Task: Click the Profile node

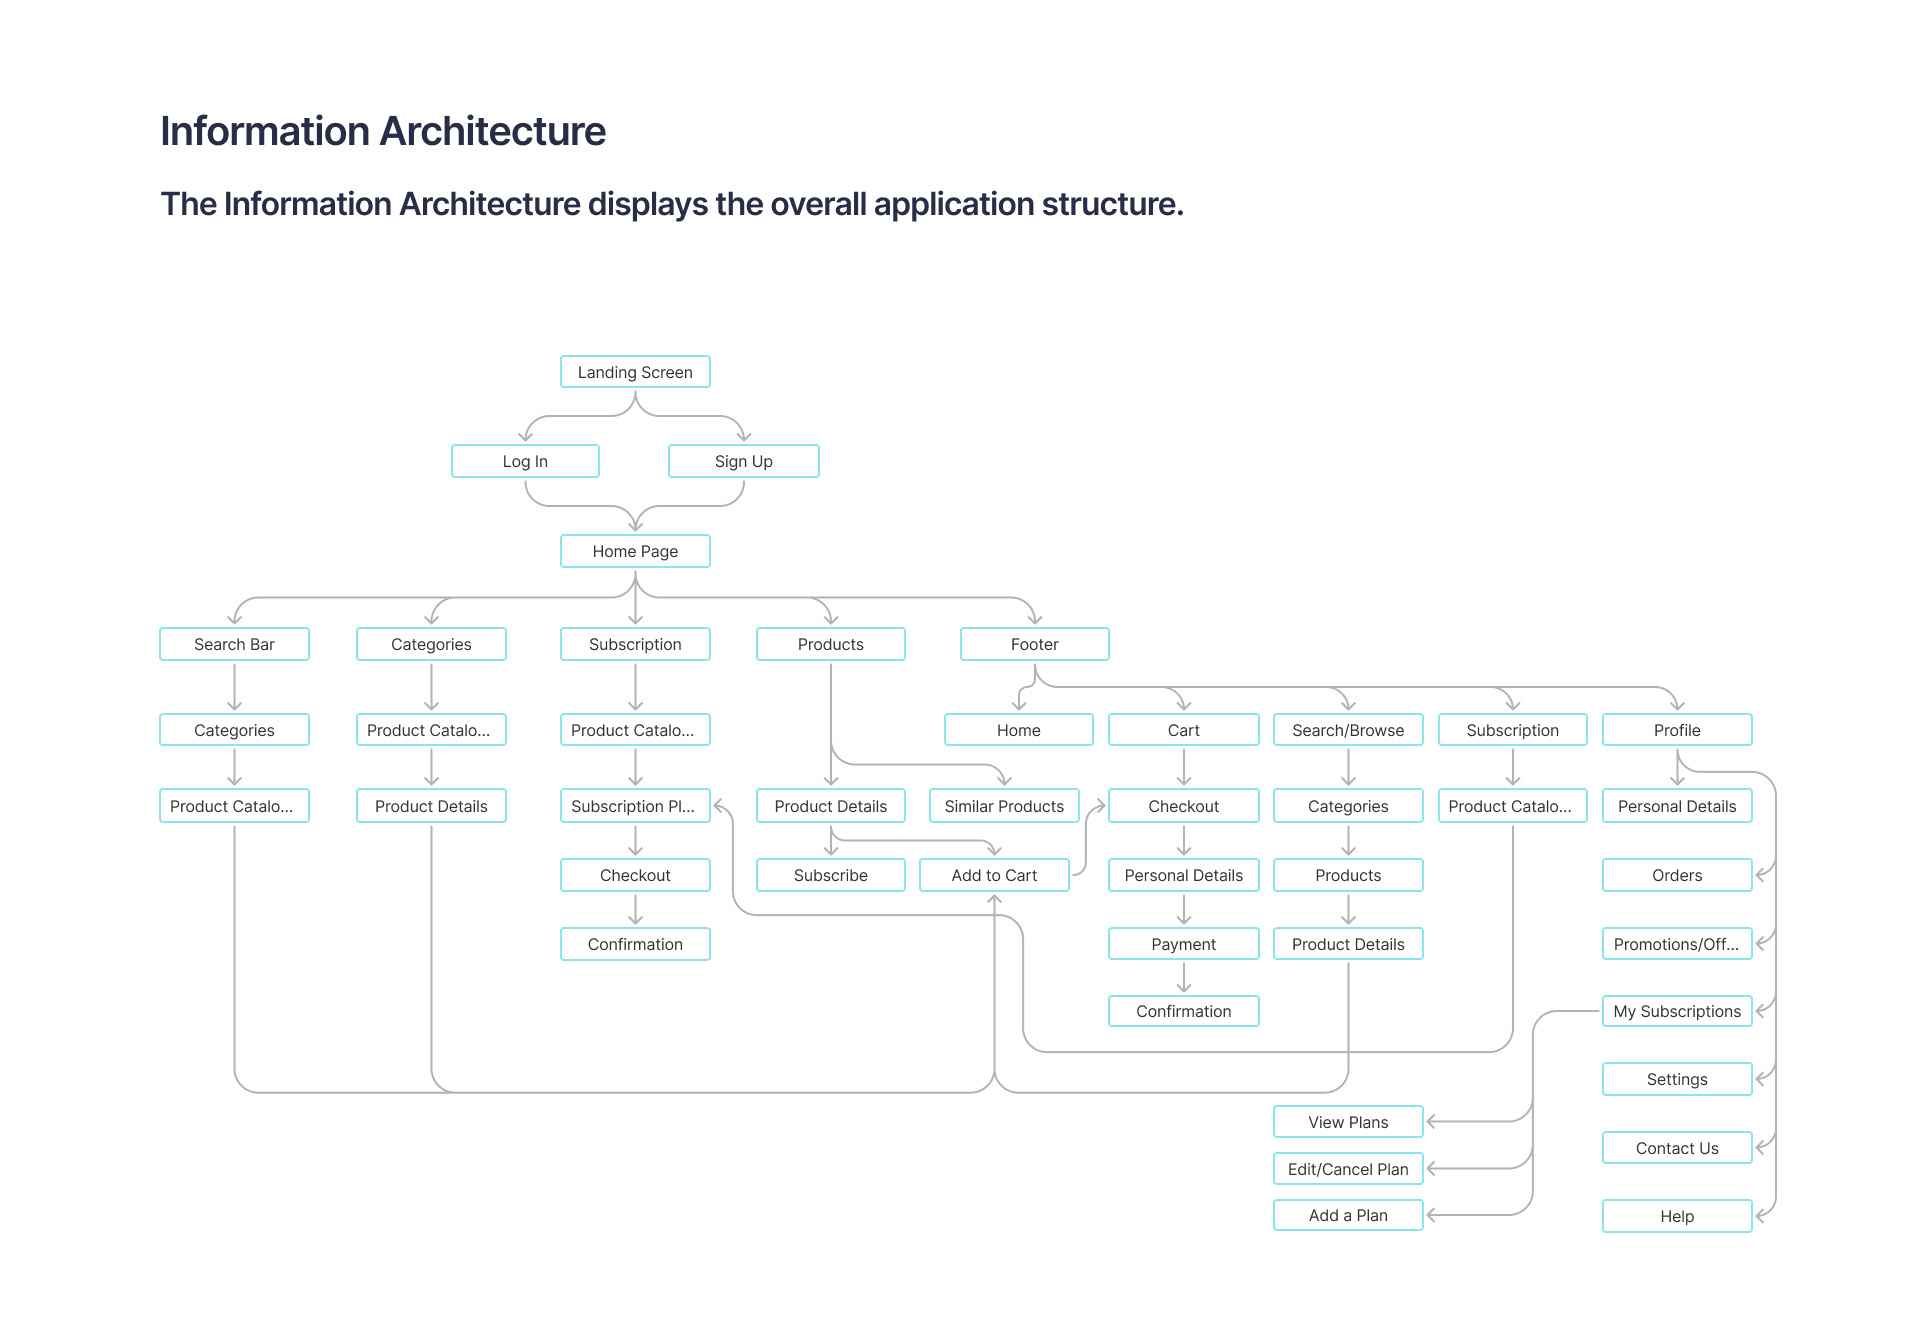Action: point(1677,730)
